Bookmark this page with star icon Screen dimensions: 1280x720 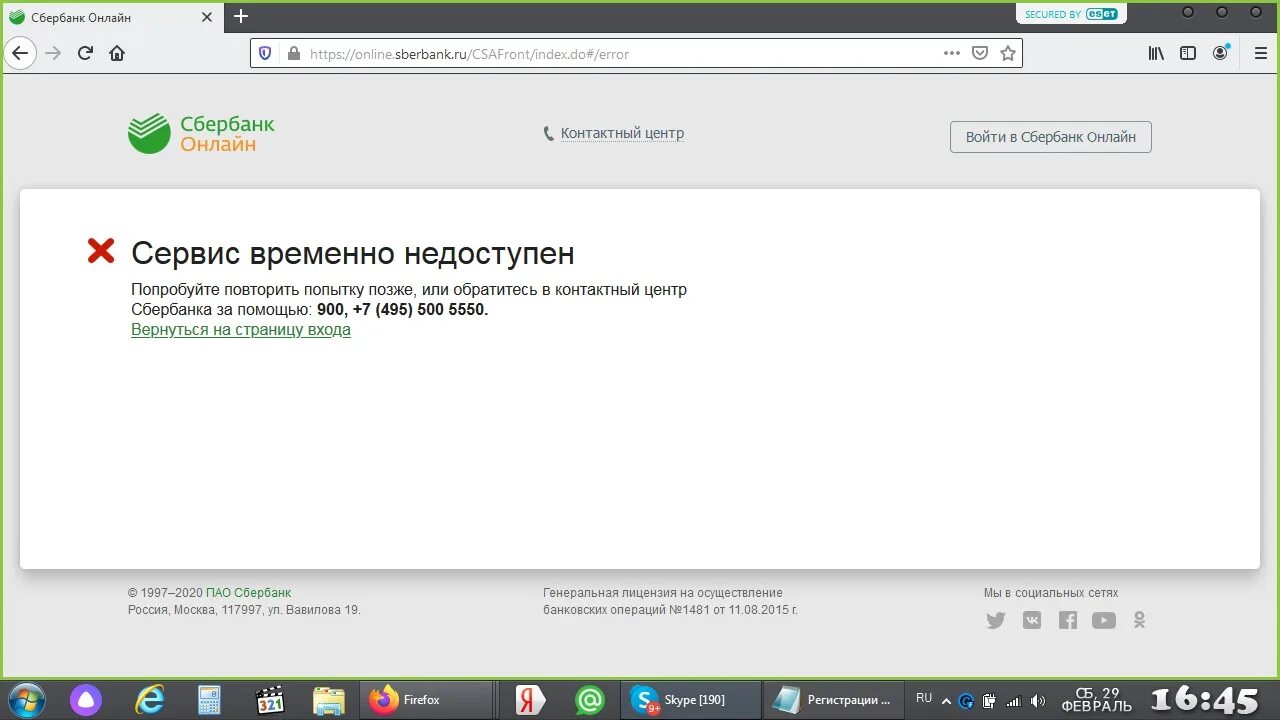1008,53
